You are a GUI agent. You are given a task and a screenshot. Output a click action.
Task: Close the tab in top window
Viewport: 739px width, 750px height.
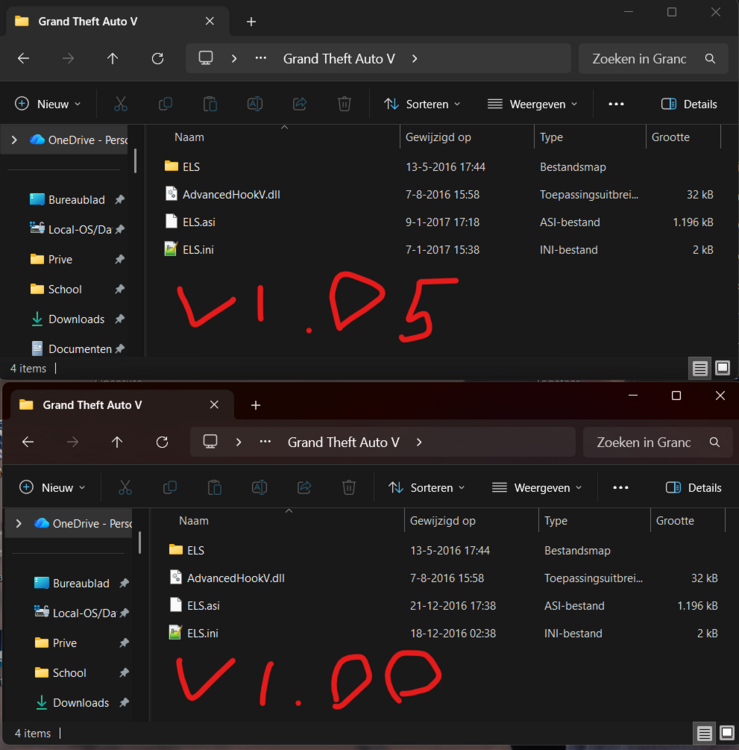210,21
